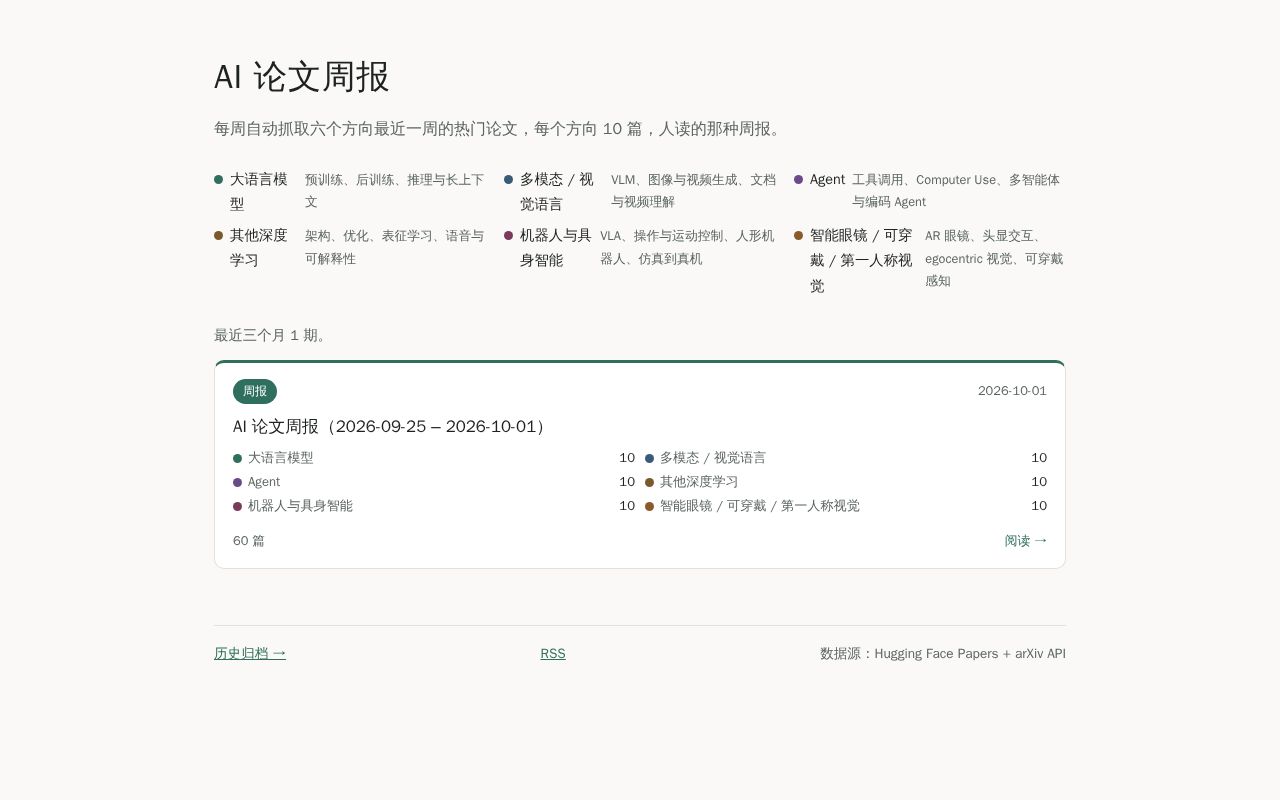The height and width of the screenshot is (800, 1280).
Task: Click the 机器人与具身智能 row inside the card
Action: tap(434, 506)
